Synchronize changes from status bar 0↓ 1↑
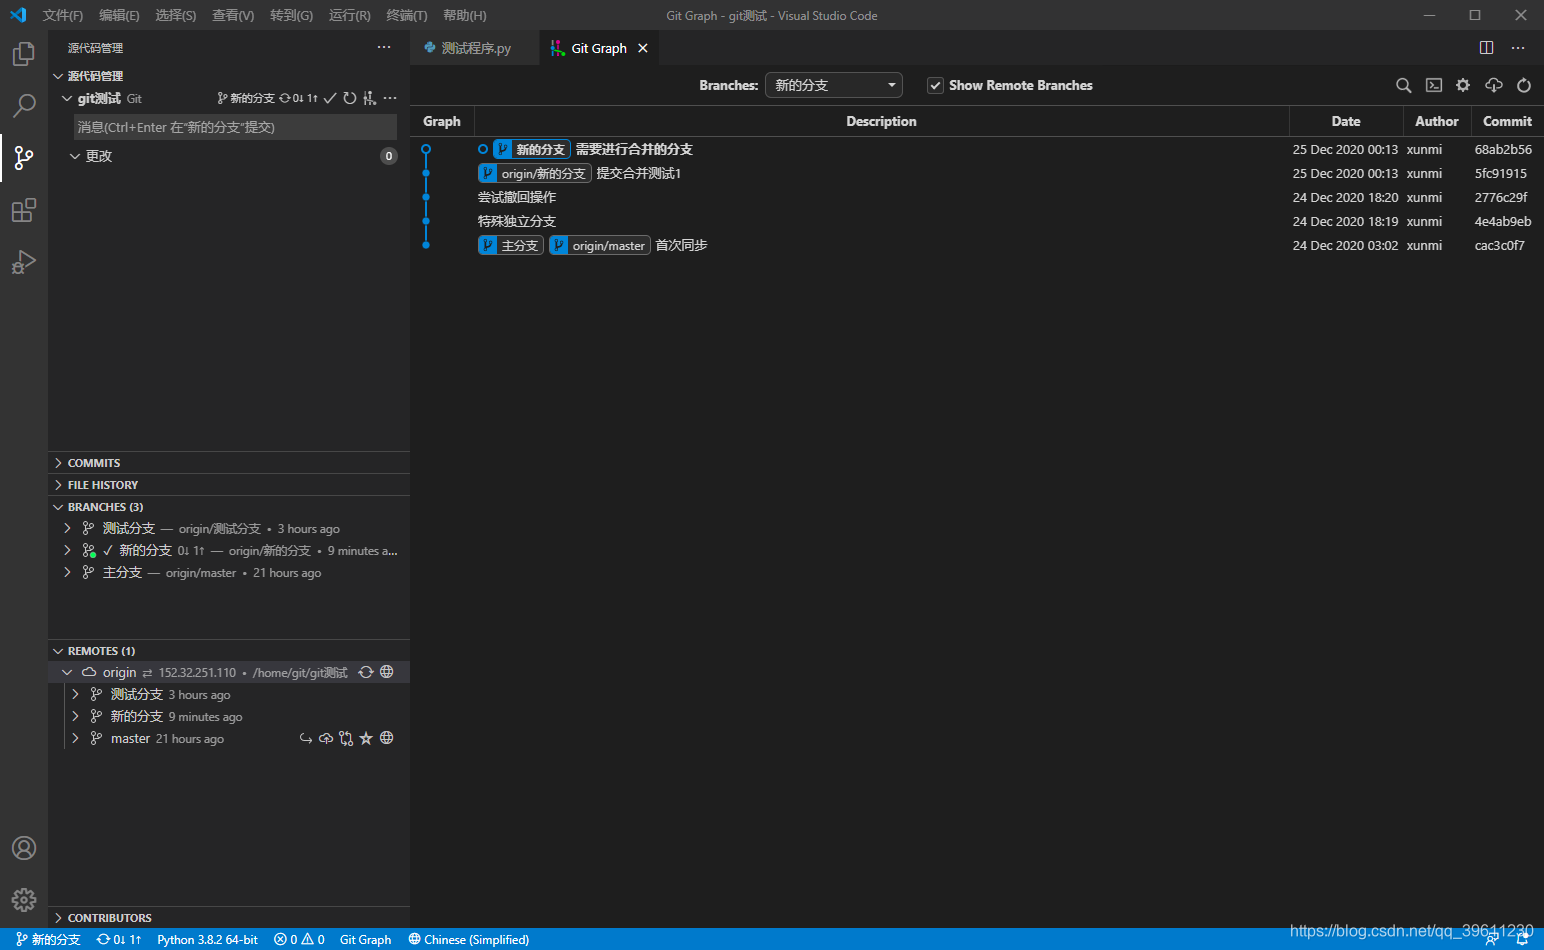This screenshot has width=1544, height=950. pos(119,939)
